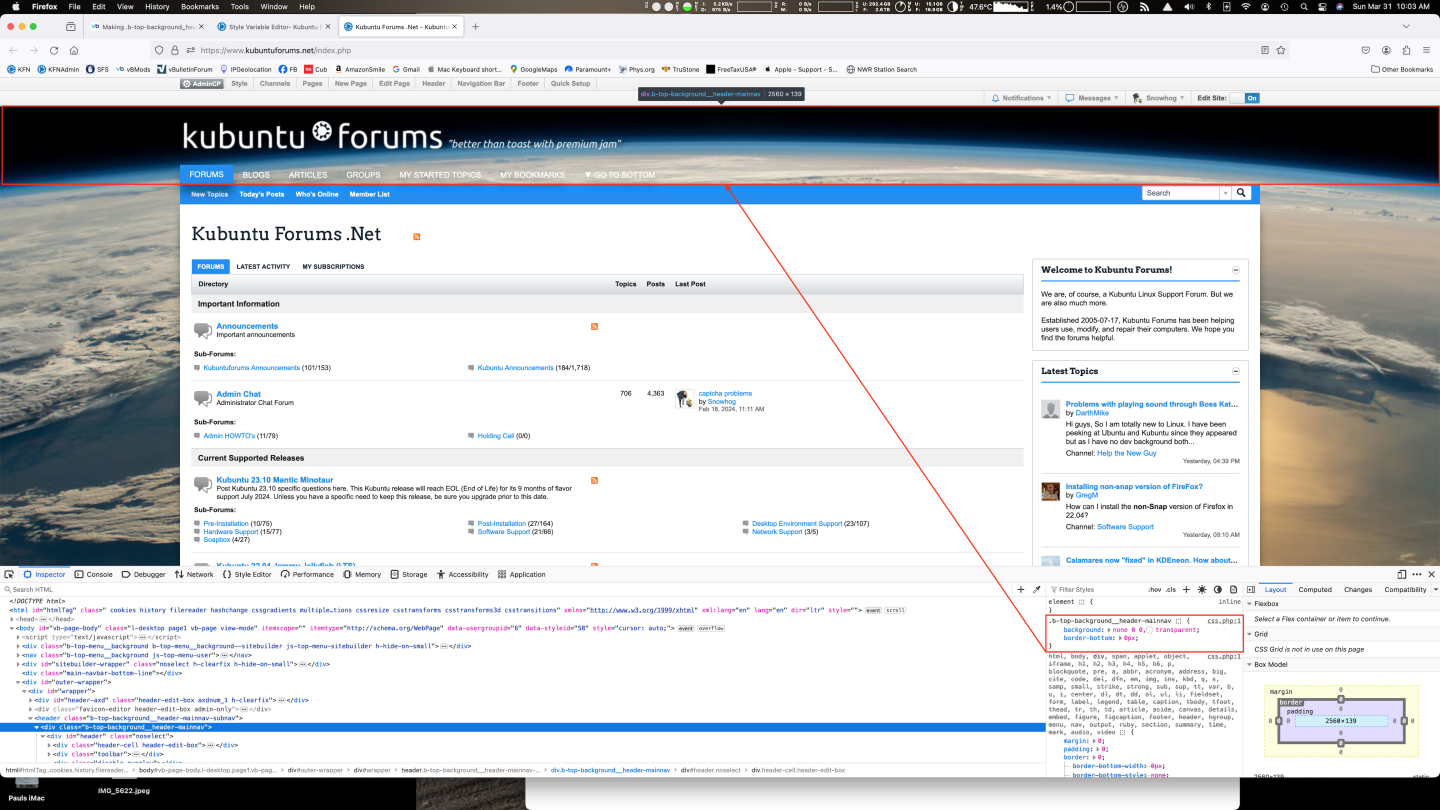Collapse the Box Model section
The image size is (1440, 810).
[x=1249, y=664]
